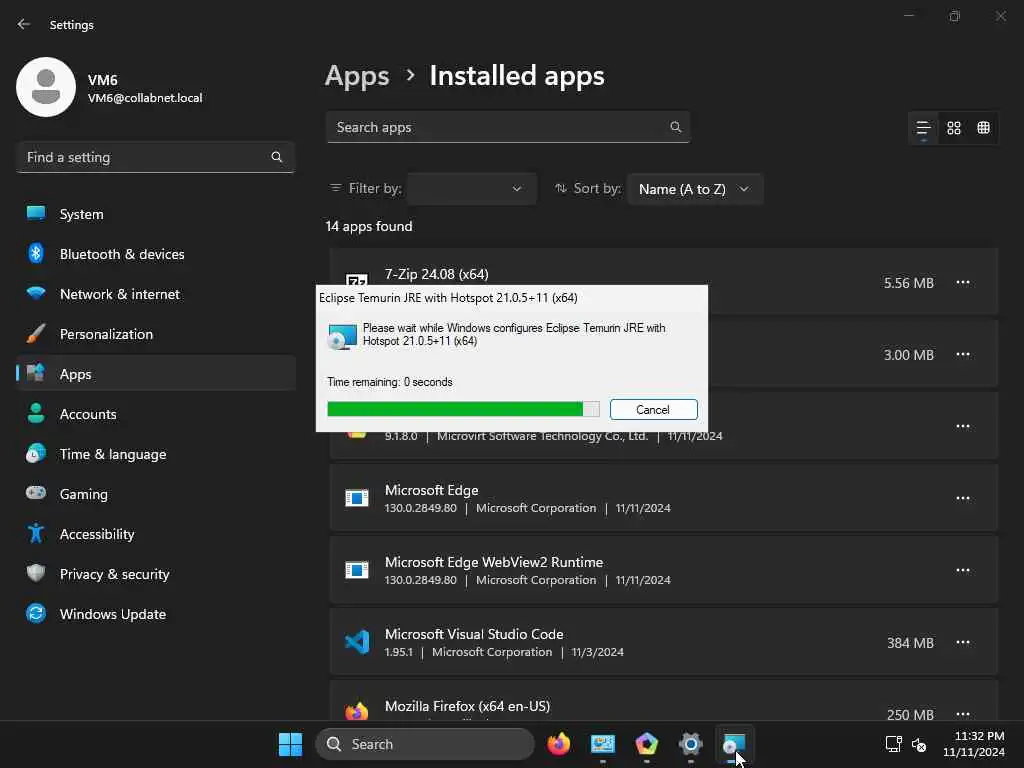Click the Eclipse Temurin dialog title bar
Viewport: 1024px width, 768px height.
tap(512, 298)
